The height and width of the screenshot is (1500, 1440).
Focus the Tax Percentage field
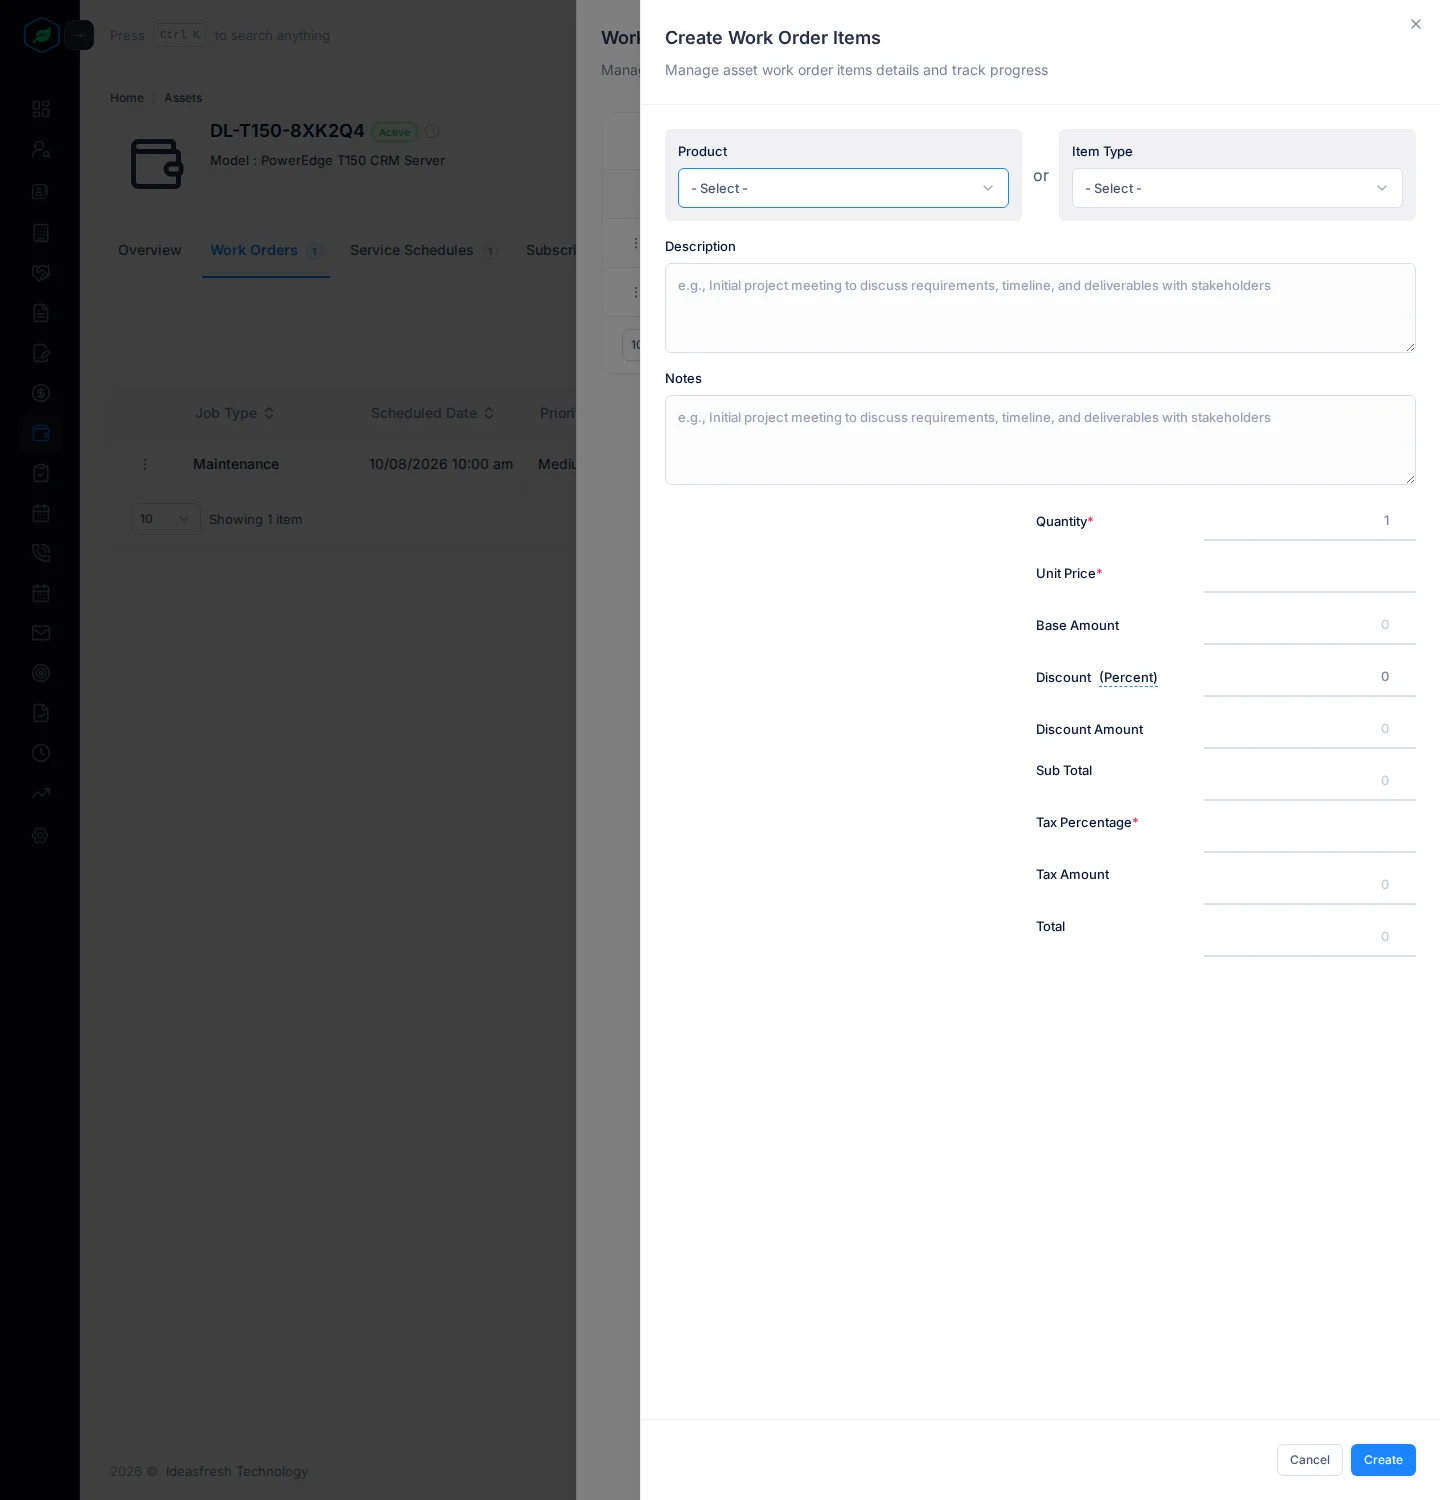point(1310,833)
